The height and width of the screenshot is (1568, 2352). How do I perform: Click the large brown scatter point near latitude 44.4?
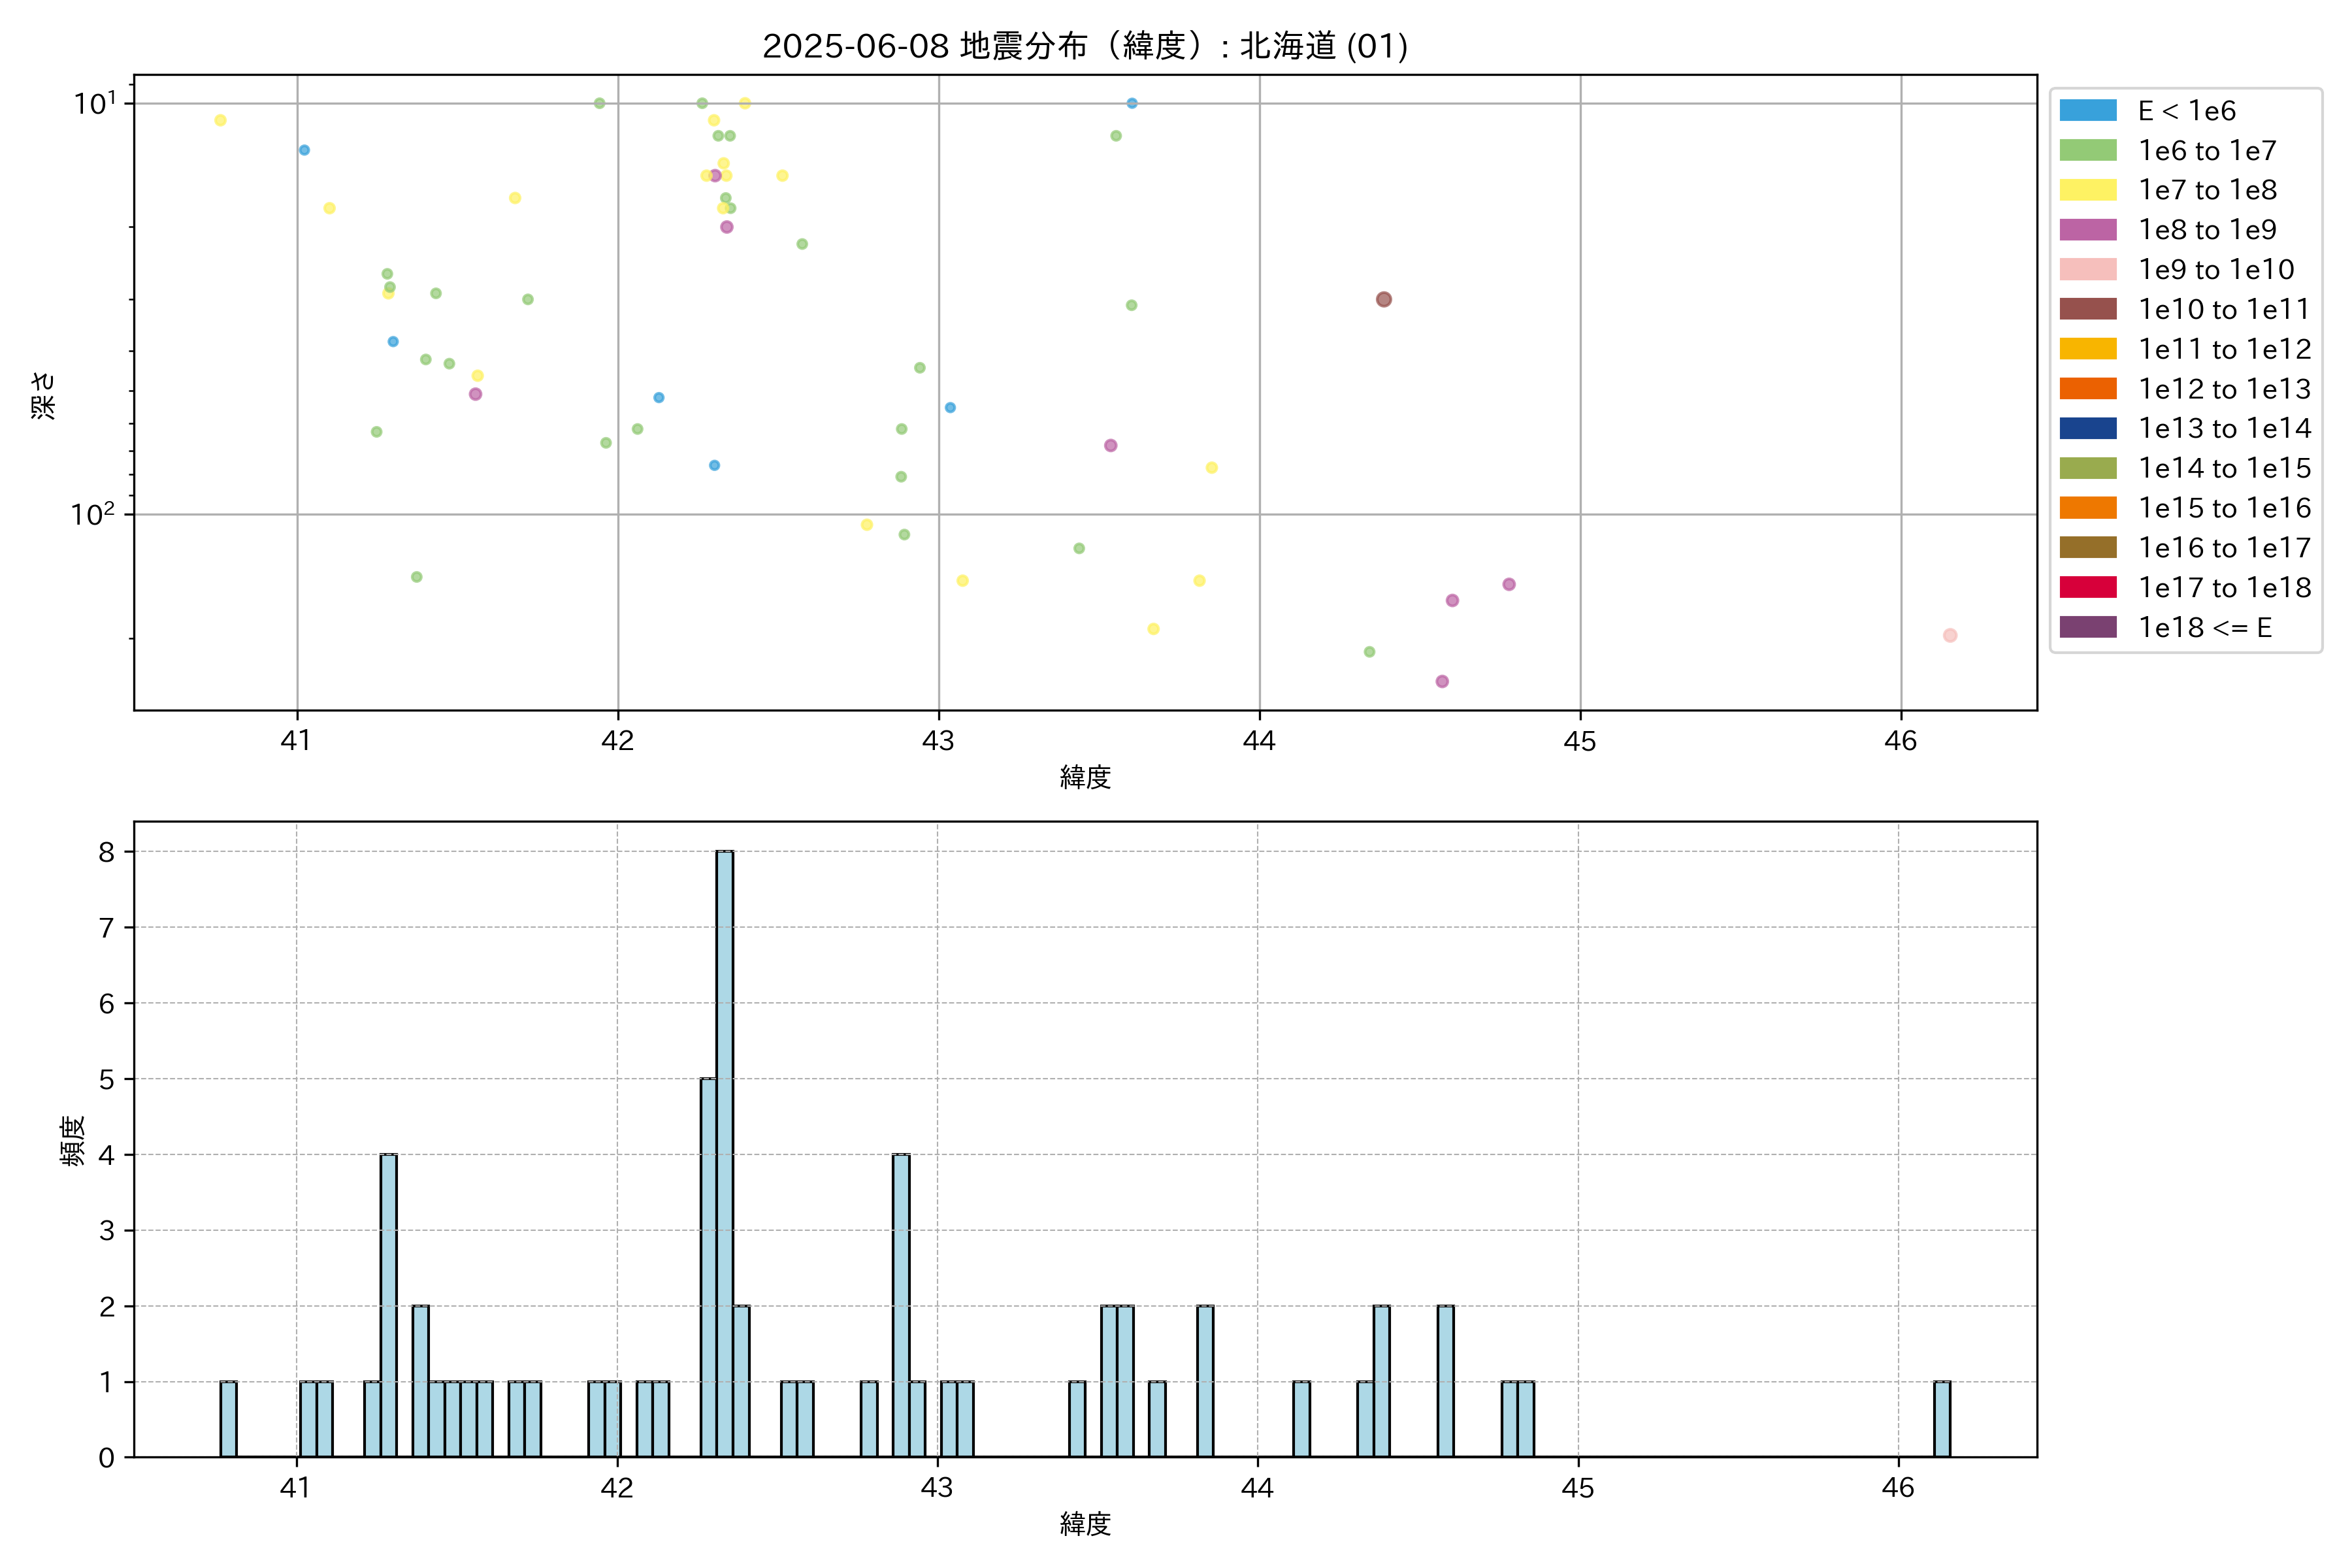pos(1383,299)
